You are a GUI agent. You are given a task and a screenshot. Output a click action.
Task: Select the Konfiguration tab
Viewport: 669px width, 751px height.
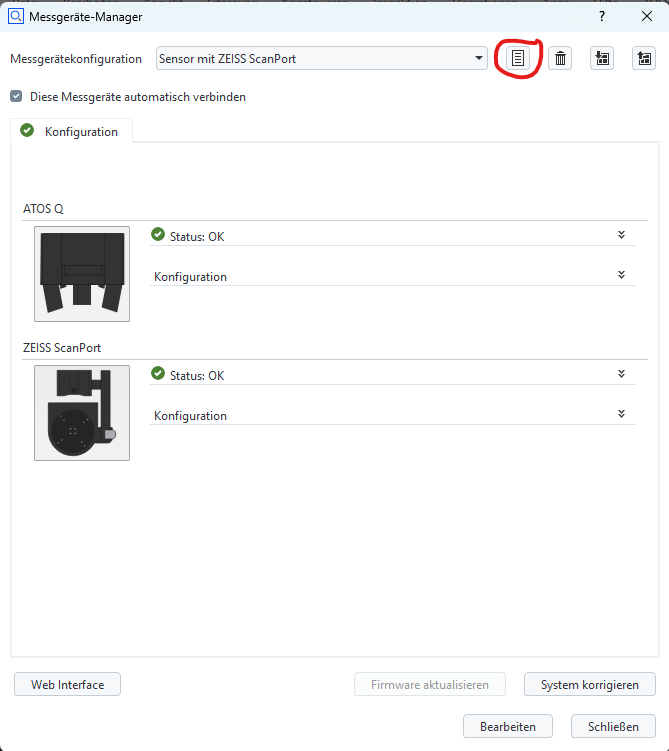click(x=70, y=131)
